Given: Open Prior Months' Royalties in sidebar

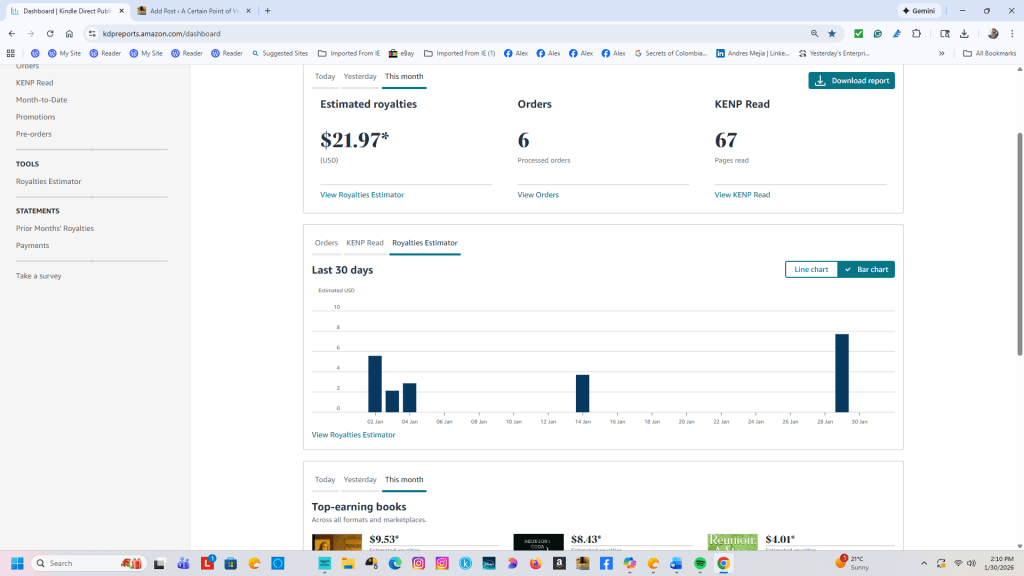Looking at the screenshot, I should (x=55, y=228).
